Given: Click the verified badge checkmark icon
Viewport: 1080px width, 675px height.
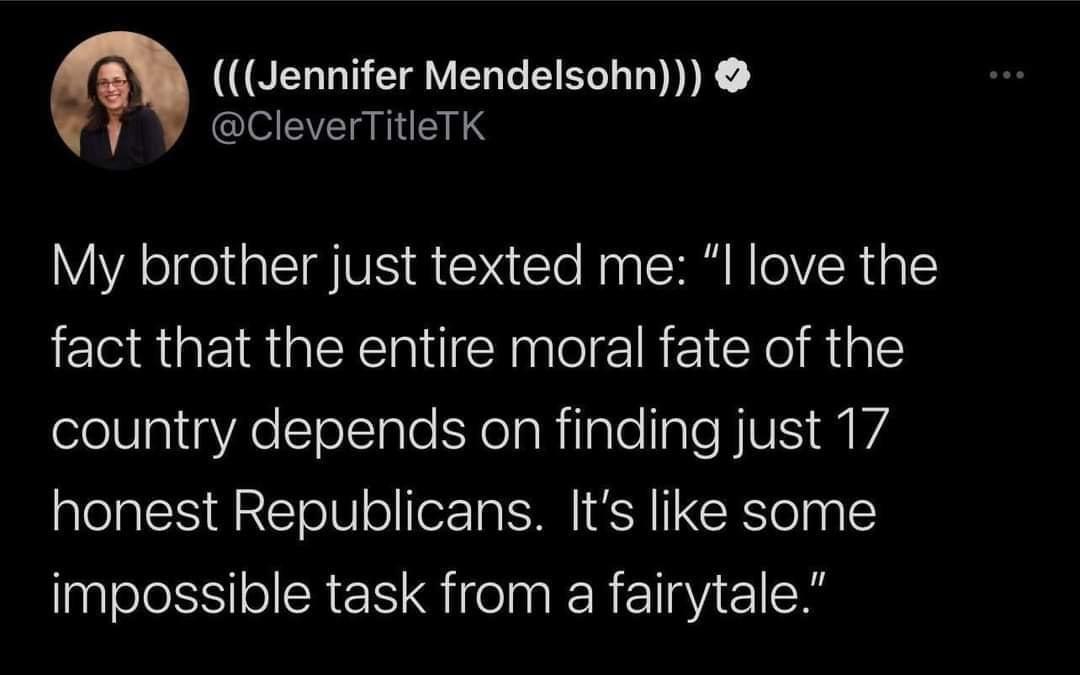Looking at the screenshot, I should click(735, 77).
